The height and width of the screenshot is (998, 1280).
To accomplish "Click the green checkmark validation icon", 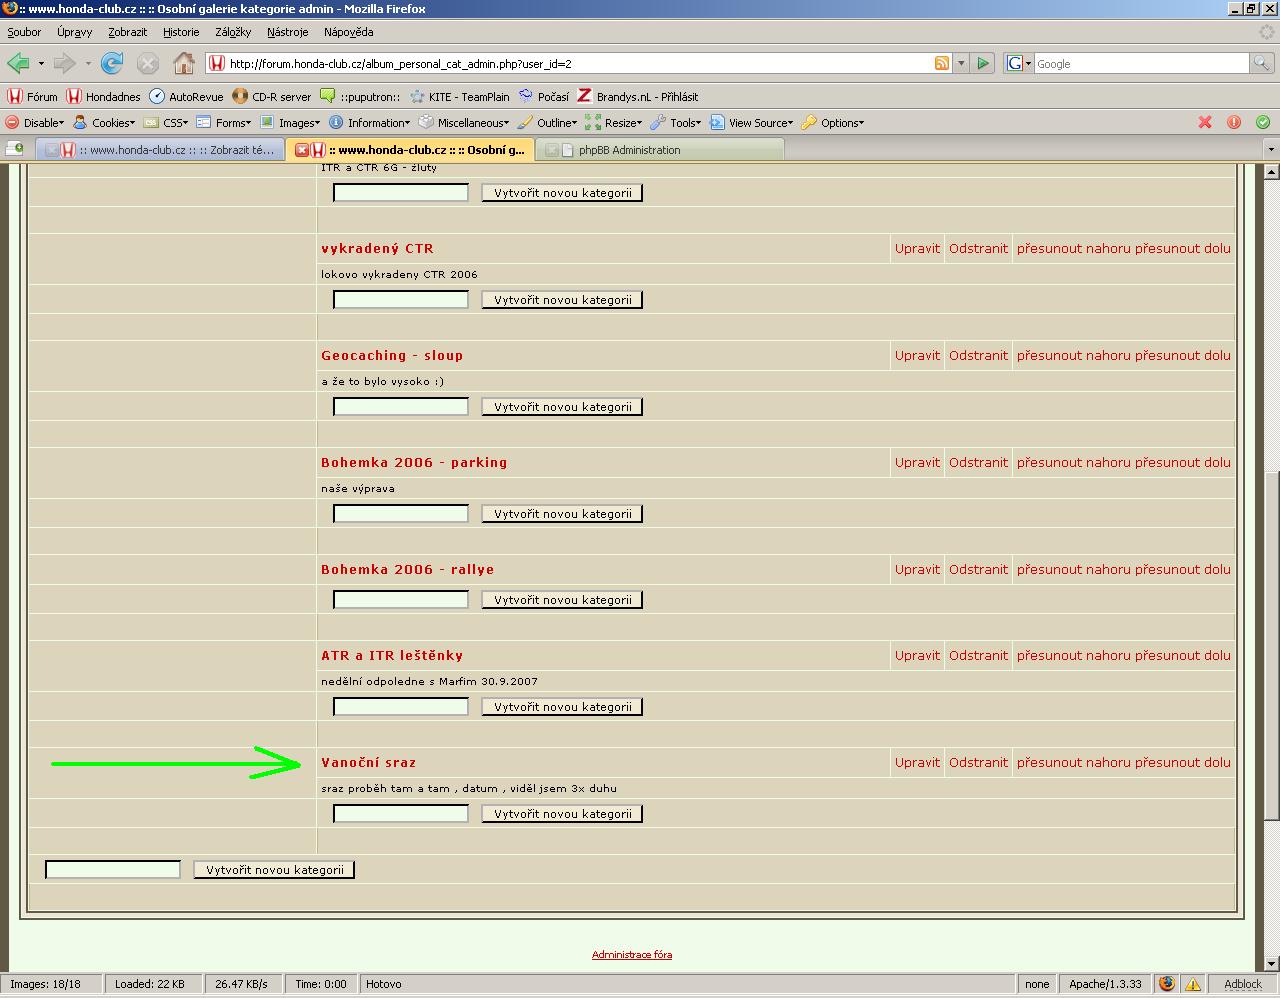I will (x=1263, y=122).
